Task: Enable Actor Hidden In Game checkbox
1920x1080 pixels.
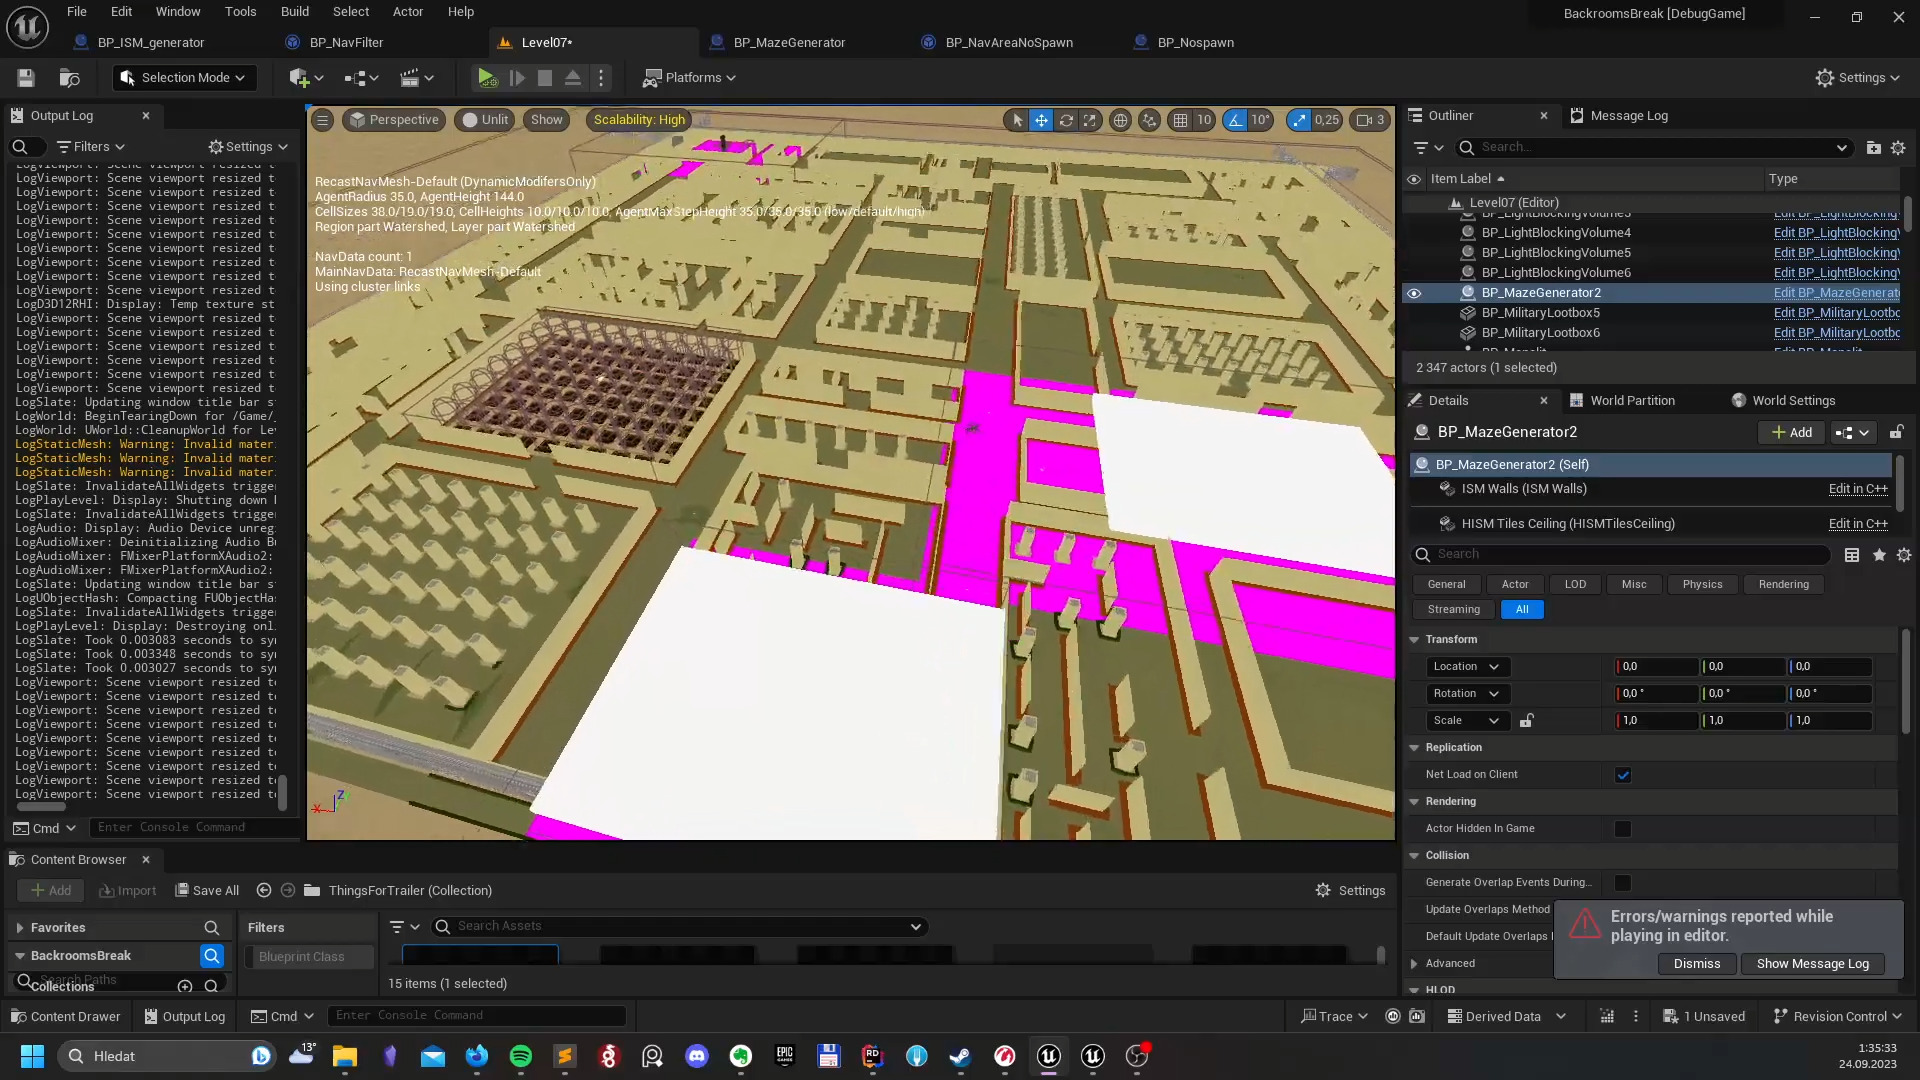Action: click(x=1623, y=829)
